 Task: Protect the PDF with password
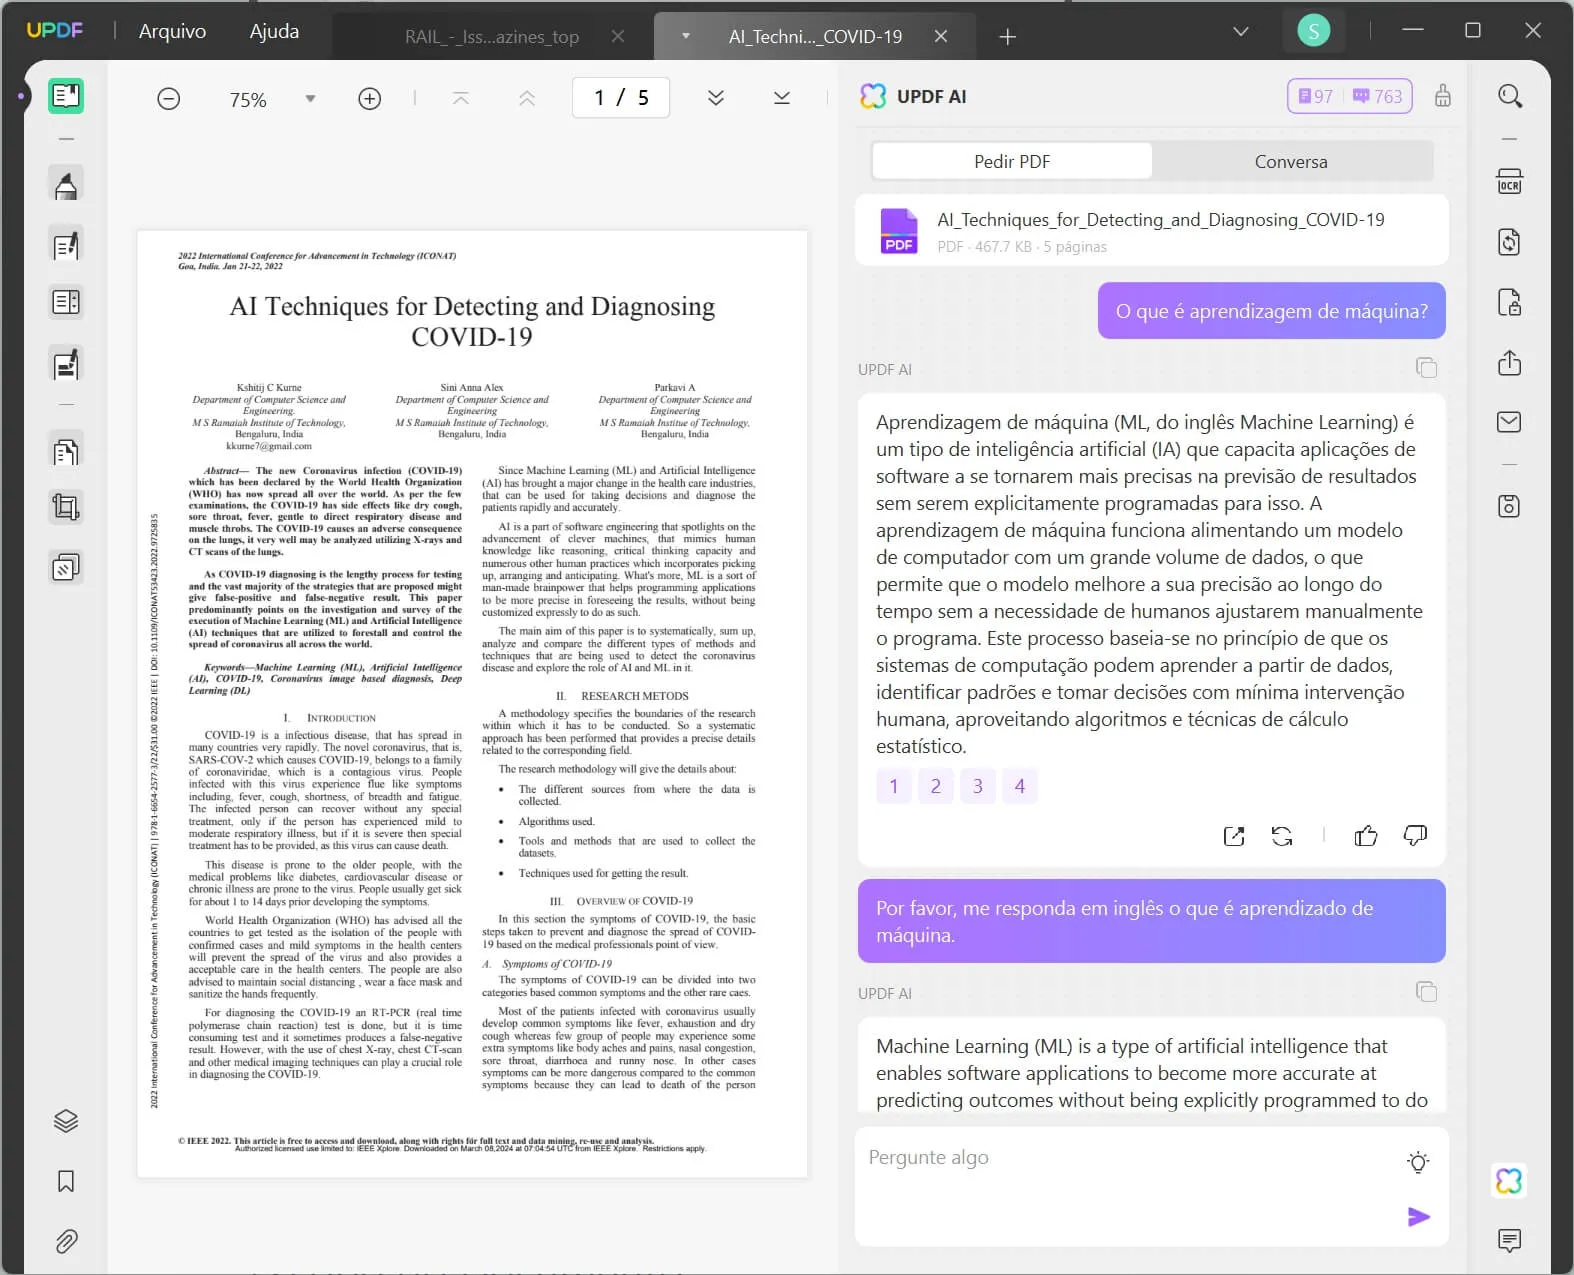(1510, 302)
